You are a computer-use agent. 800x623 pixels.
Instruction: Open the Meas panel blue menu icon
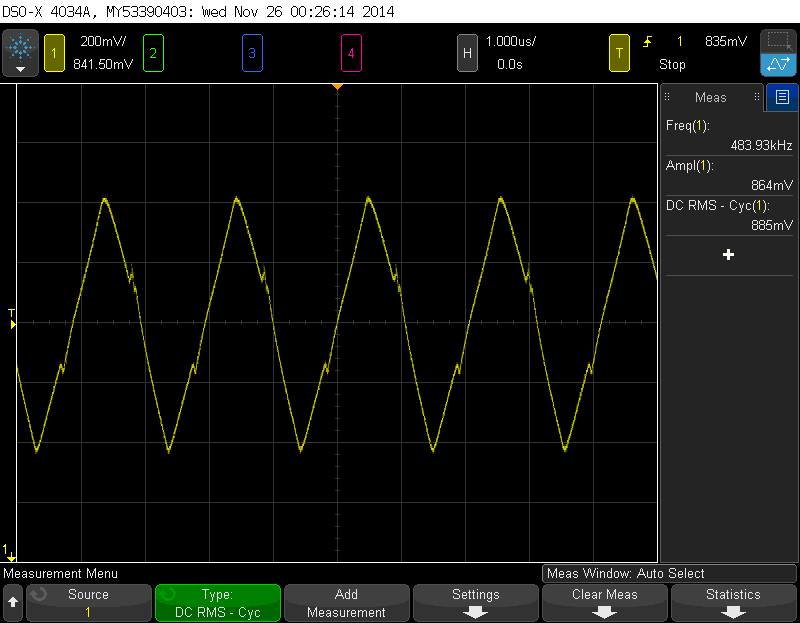pos(781,97)
